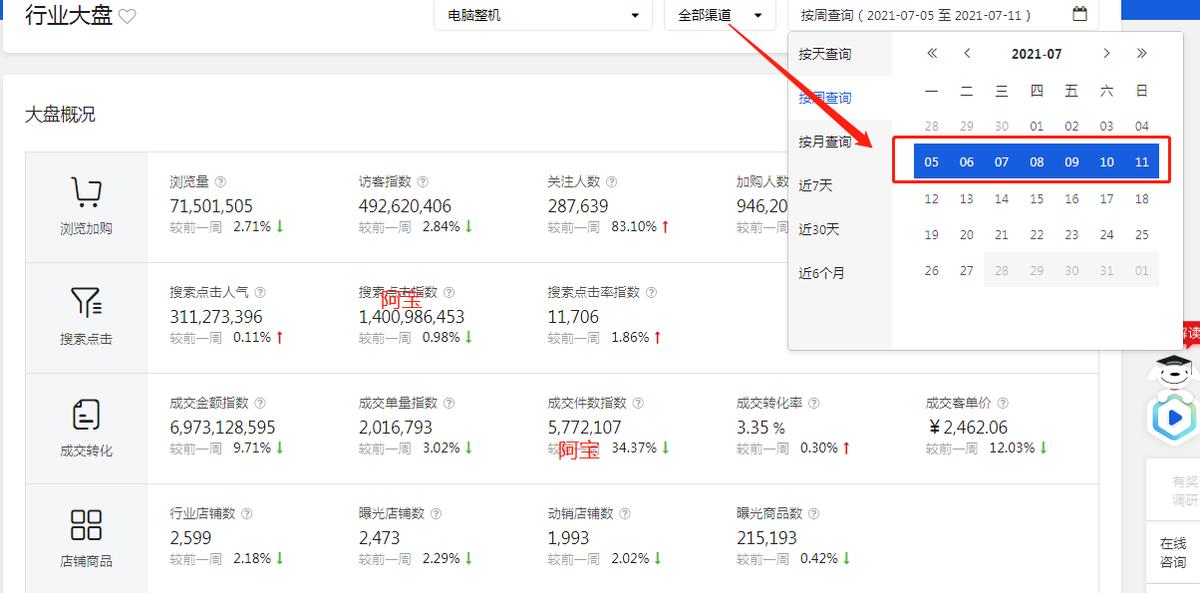This screenshot has width=1200, height=593.
Task: Select July 15 in the calendar
Action: (x=1036, y=198)
